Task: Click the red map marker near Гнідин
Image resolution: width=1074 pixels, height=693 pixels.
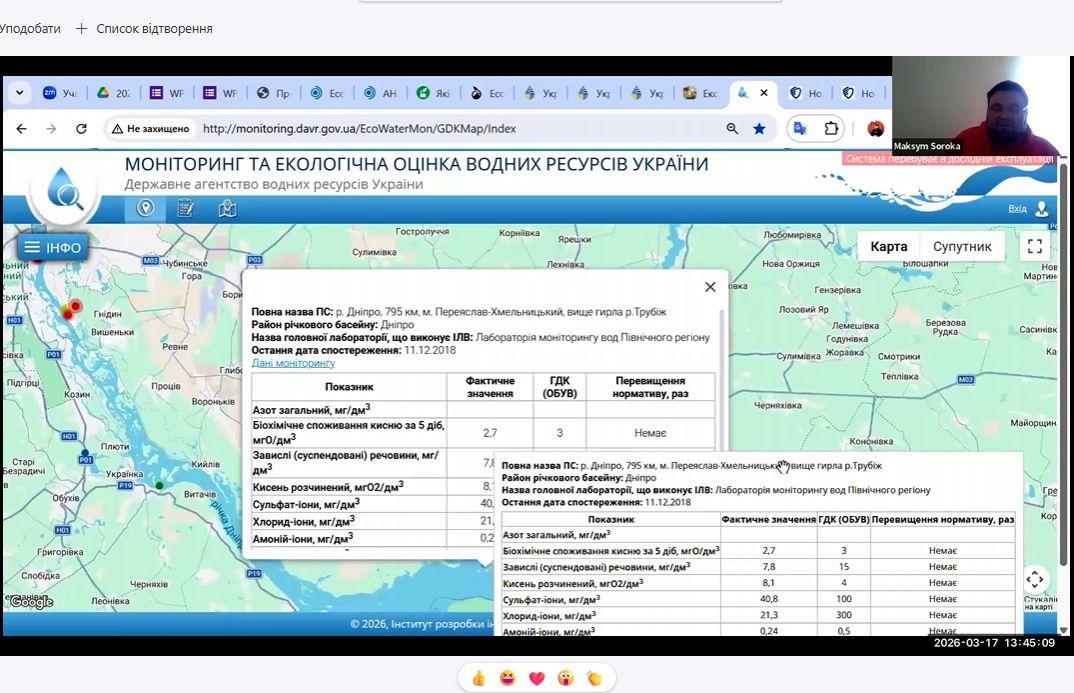Action: (75, 306)
